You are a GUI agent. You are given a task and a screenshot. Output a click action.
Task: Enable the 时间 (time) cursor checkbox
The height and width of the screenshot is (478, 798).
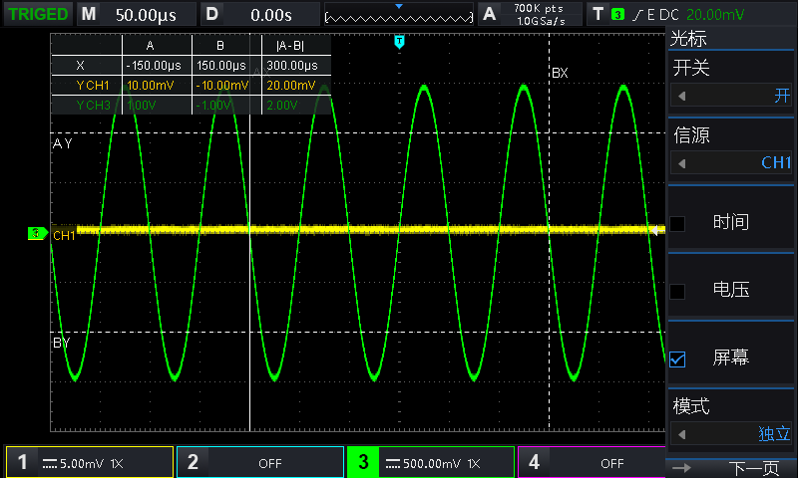coord(678,223)
